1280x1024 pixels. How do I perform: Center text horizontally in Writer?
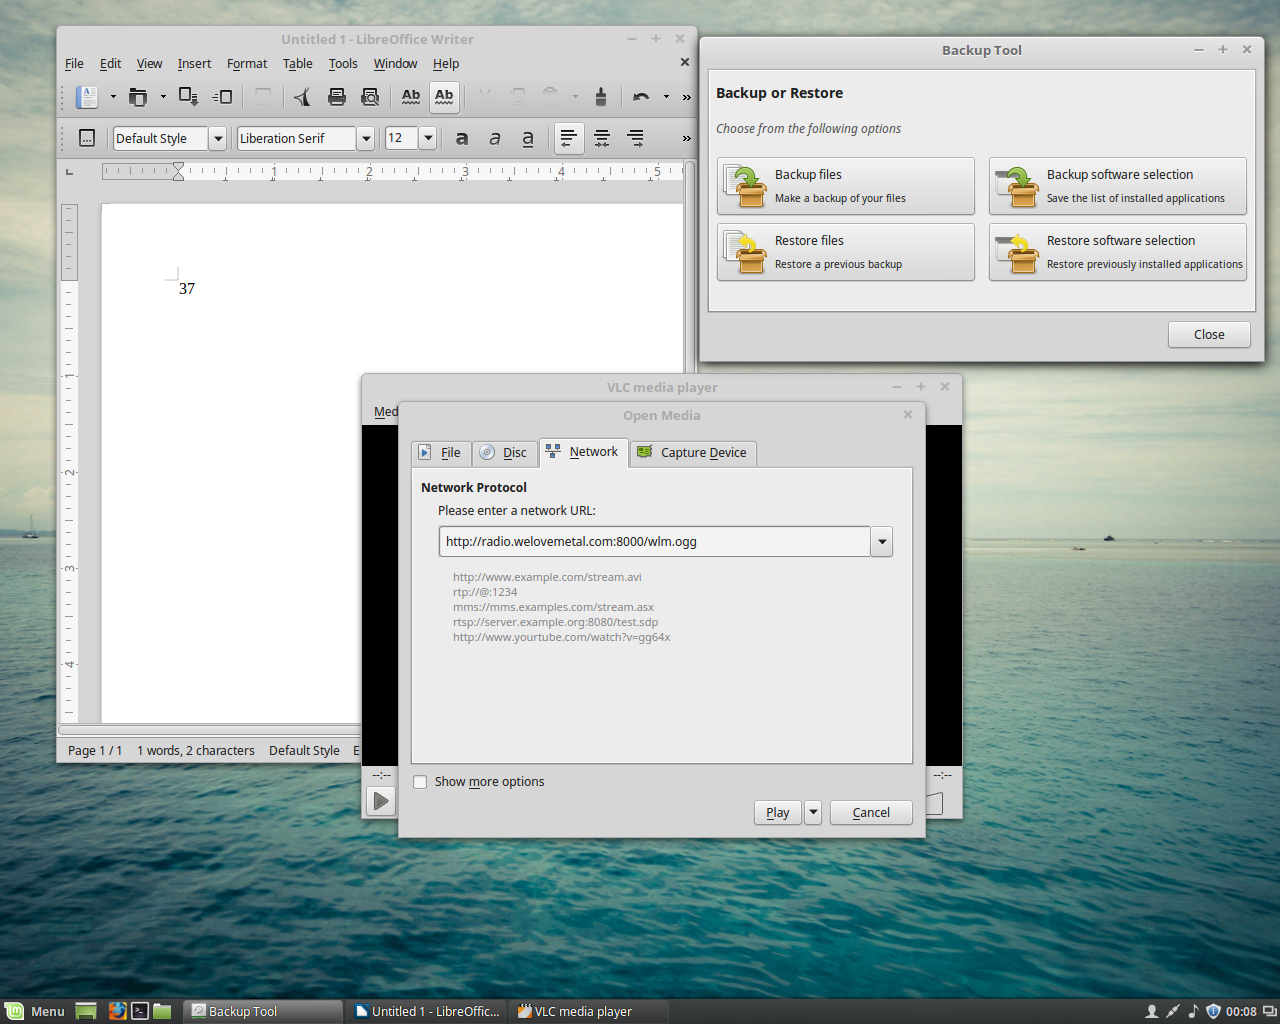coord(602,138)
